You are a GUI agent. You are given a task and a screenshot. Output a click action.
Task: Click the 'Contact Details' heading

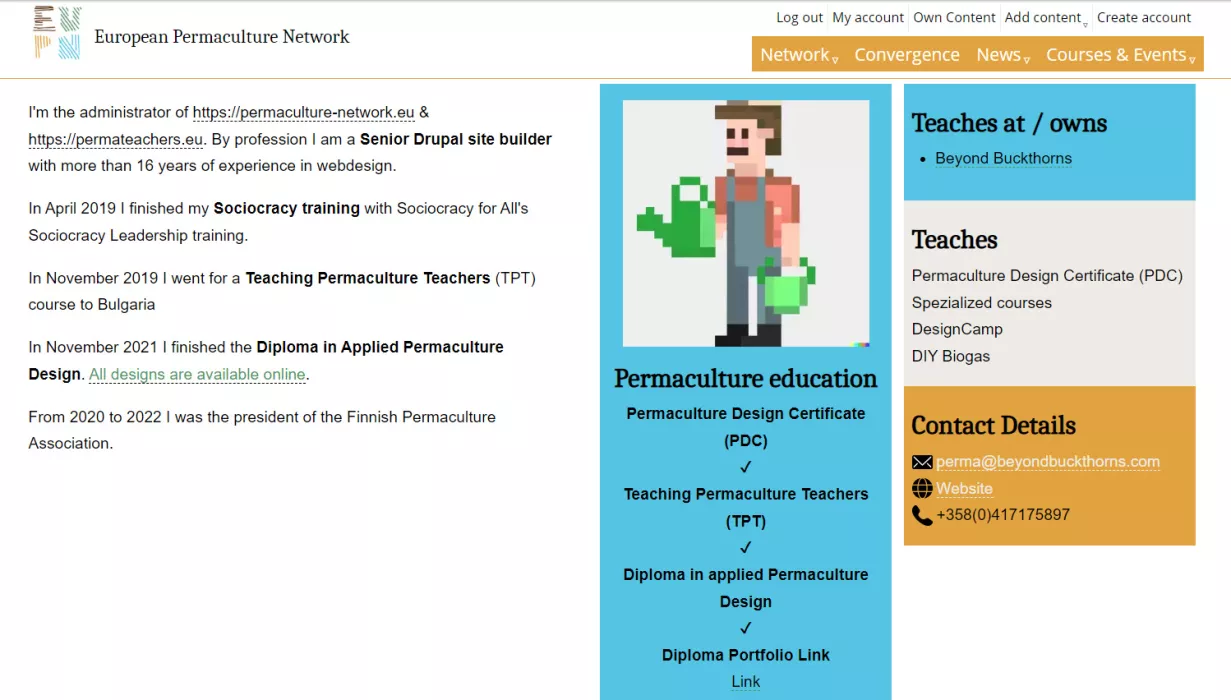coord(994,425)
